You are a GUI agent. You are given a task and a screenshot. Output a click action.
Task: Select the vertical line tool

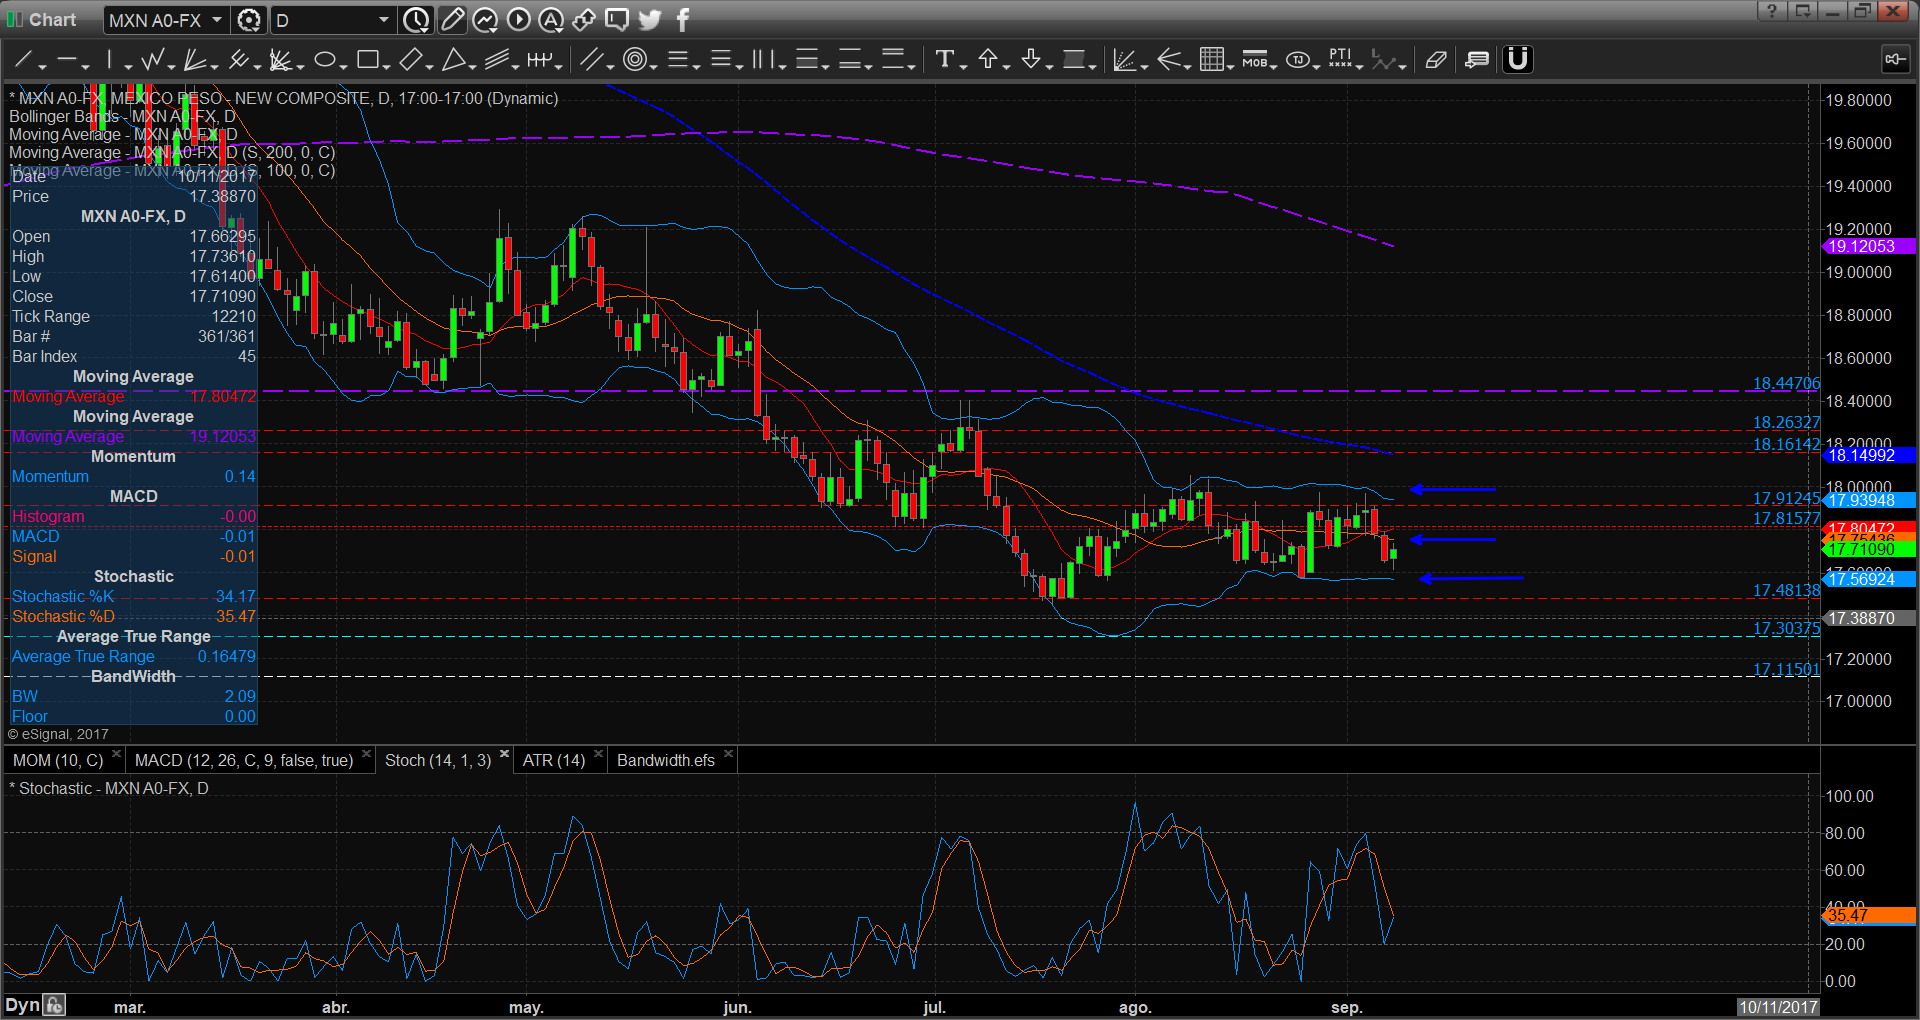(x=110, y=60)
